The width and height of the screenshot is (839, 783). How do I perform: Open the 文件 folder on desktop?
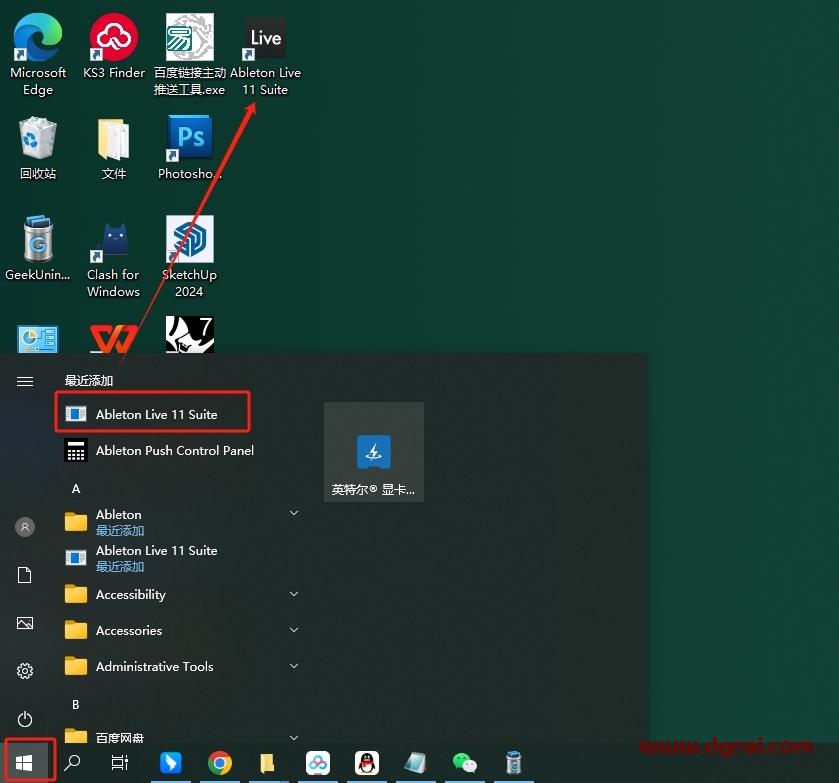point(113,148)
